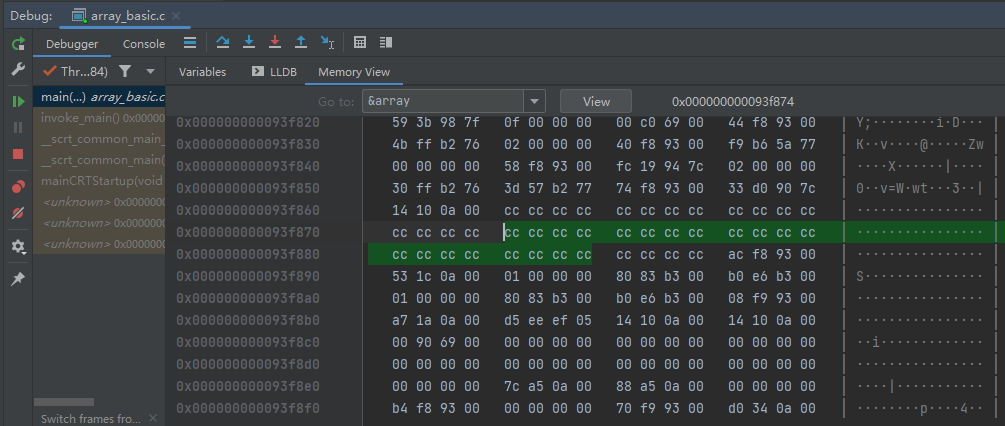1005x426 pixels.
Task: Click the Step Into icon
Action: [x=249, y=43]
